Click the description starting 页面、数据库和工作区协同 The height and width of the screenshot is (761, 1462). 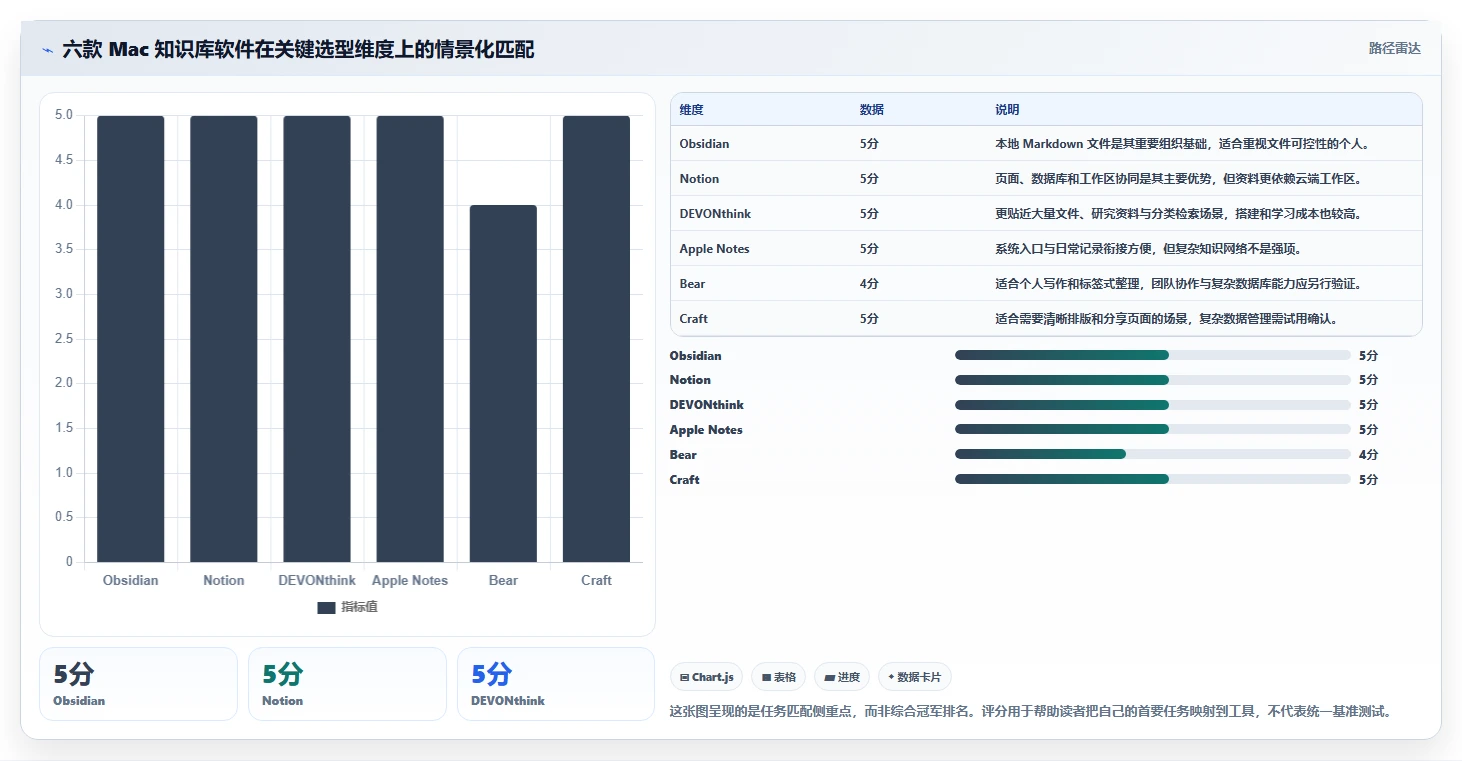[1178, 179]
